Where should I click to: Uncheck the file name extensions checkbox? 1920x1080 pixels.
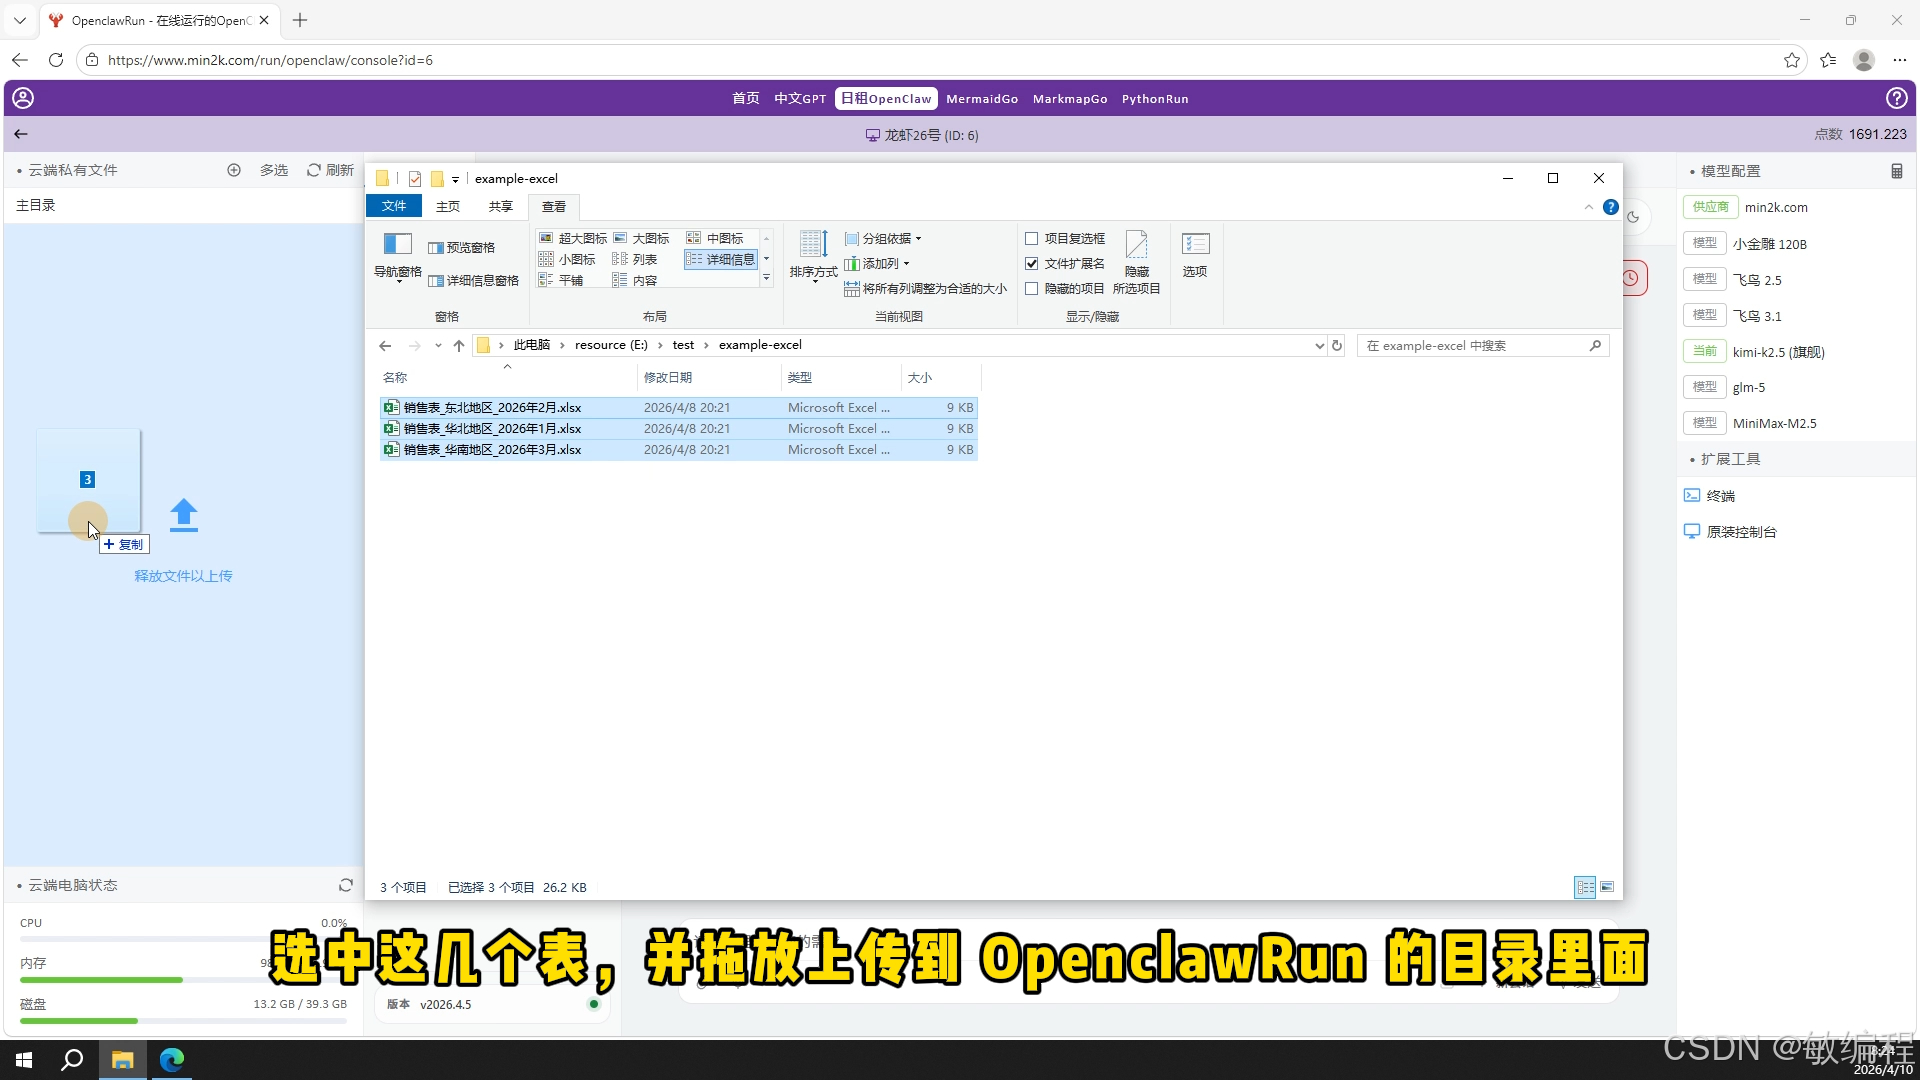(x=1032, y=264)
